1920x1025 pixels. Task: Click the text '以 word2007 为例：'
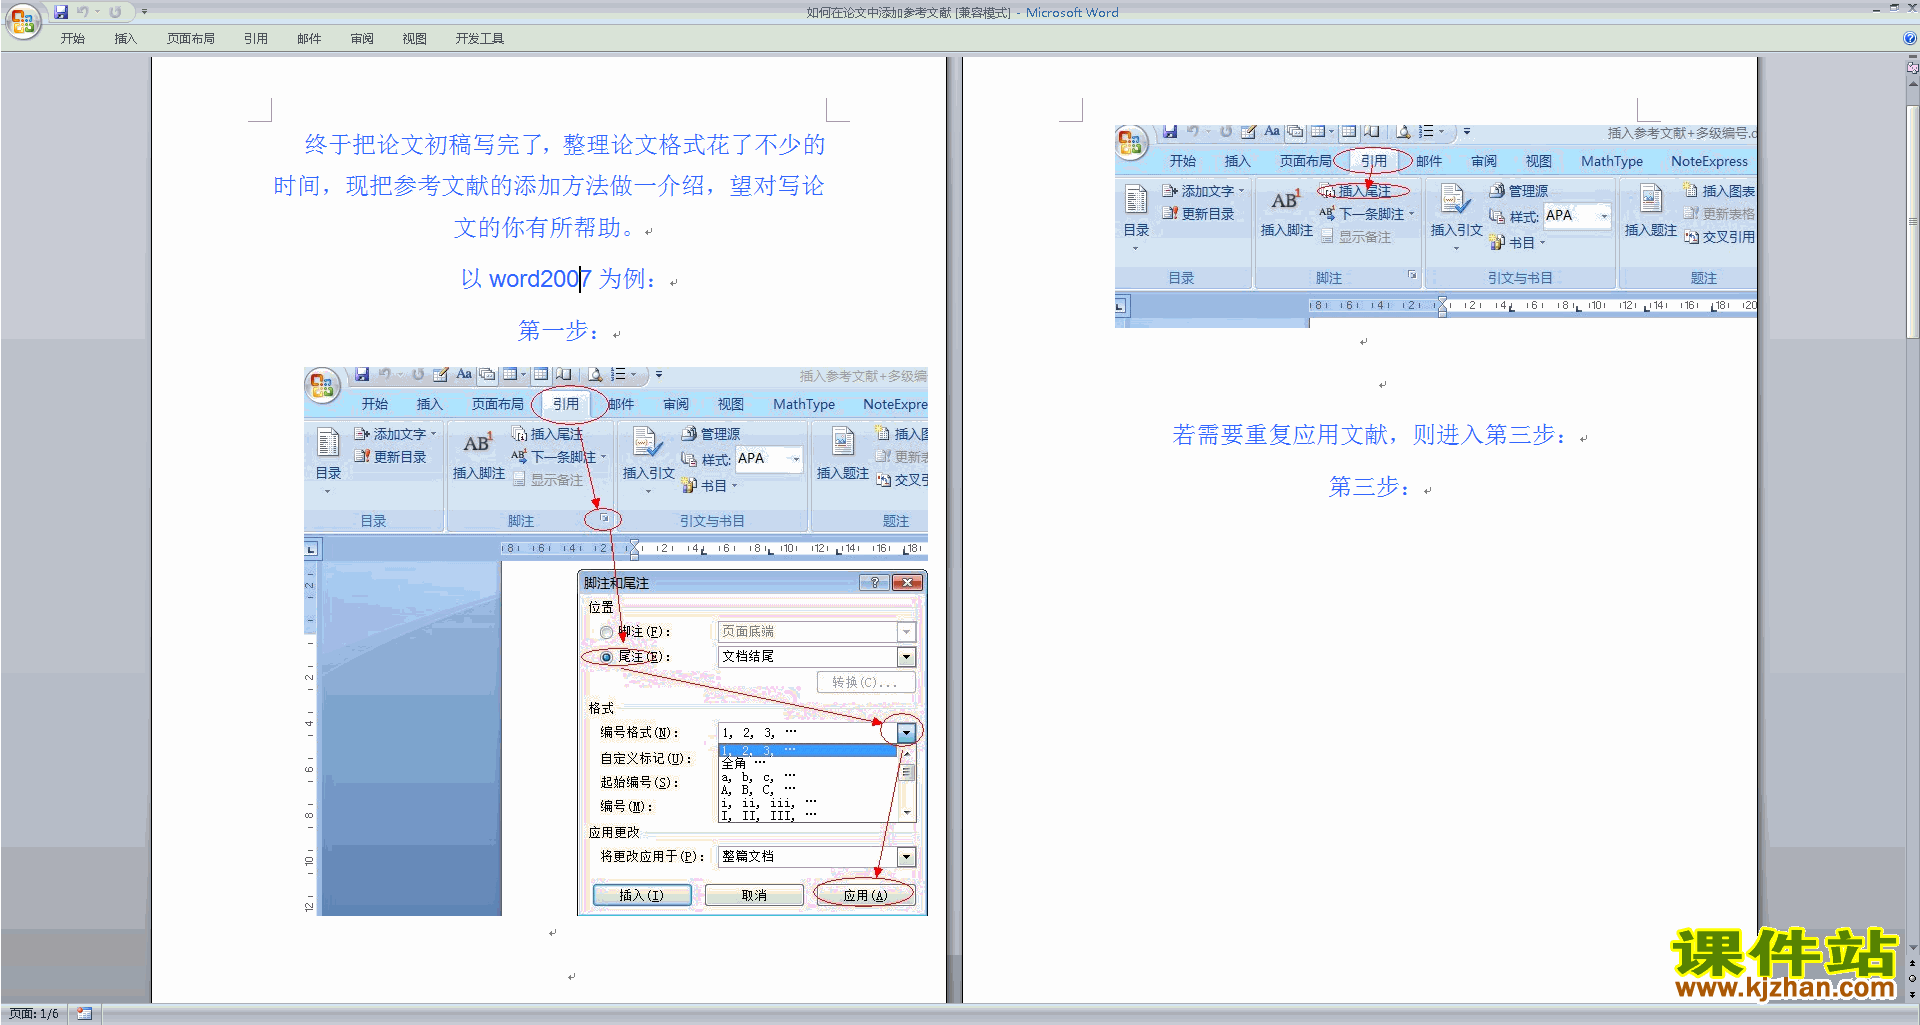point(559,279)
